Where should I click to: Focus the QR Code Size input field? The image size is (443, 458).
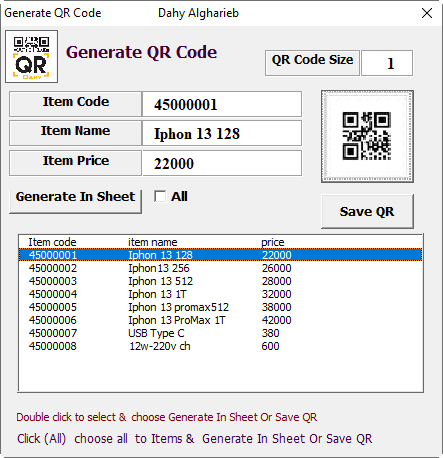(x=387, y=63)
